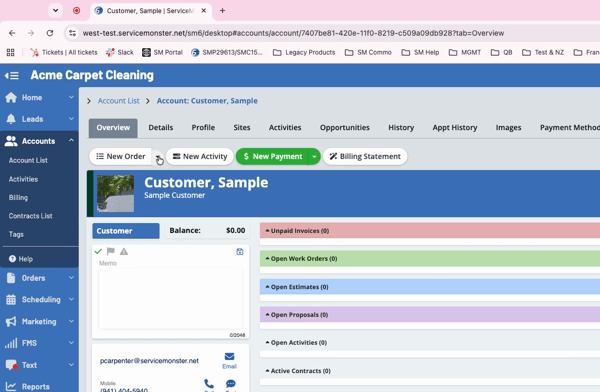600x392 pixels.
Task: Save the memo with the disk icon
Action: [x=240, y=252]
